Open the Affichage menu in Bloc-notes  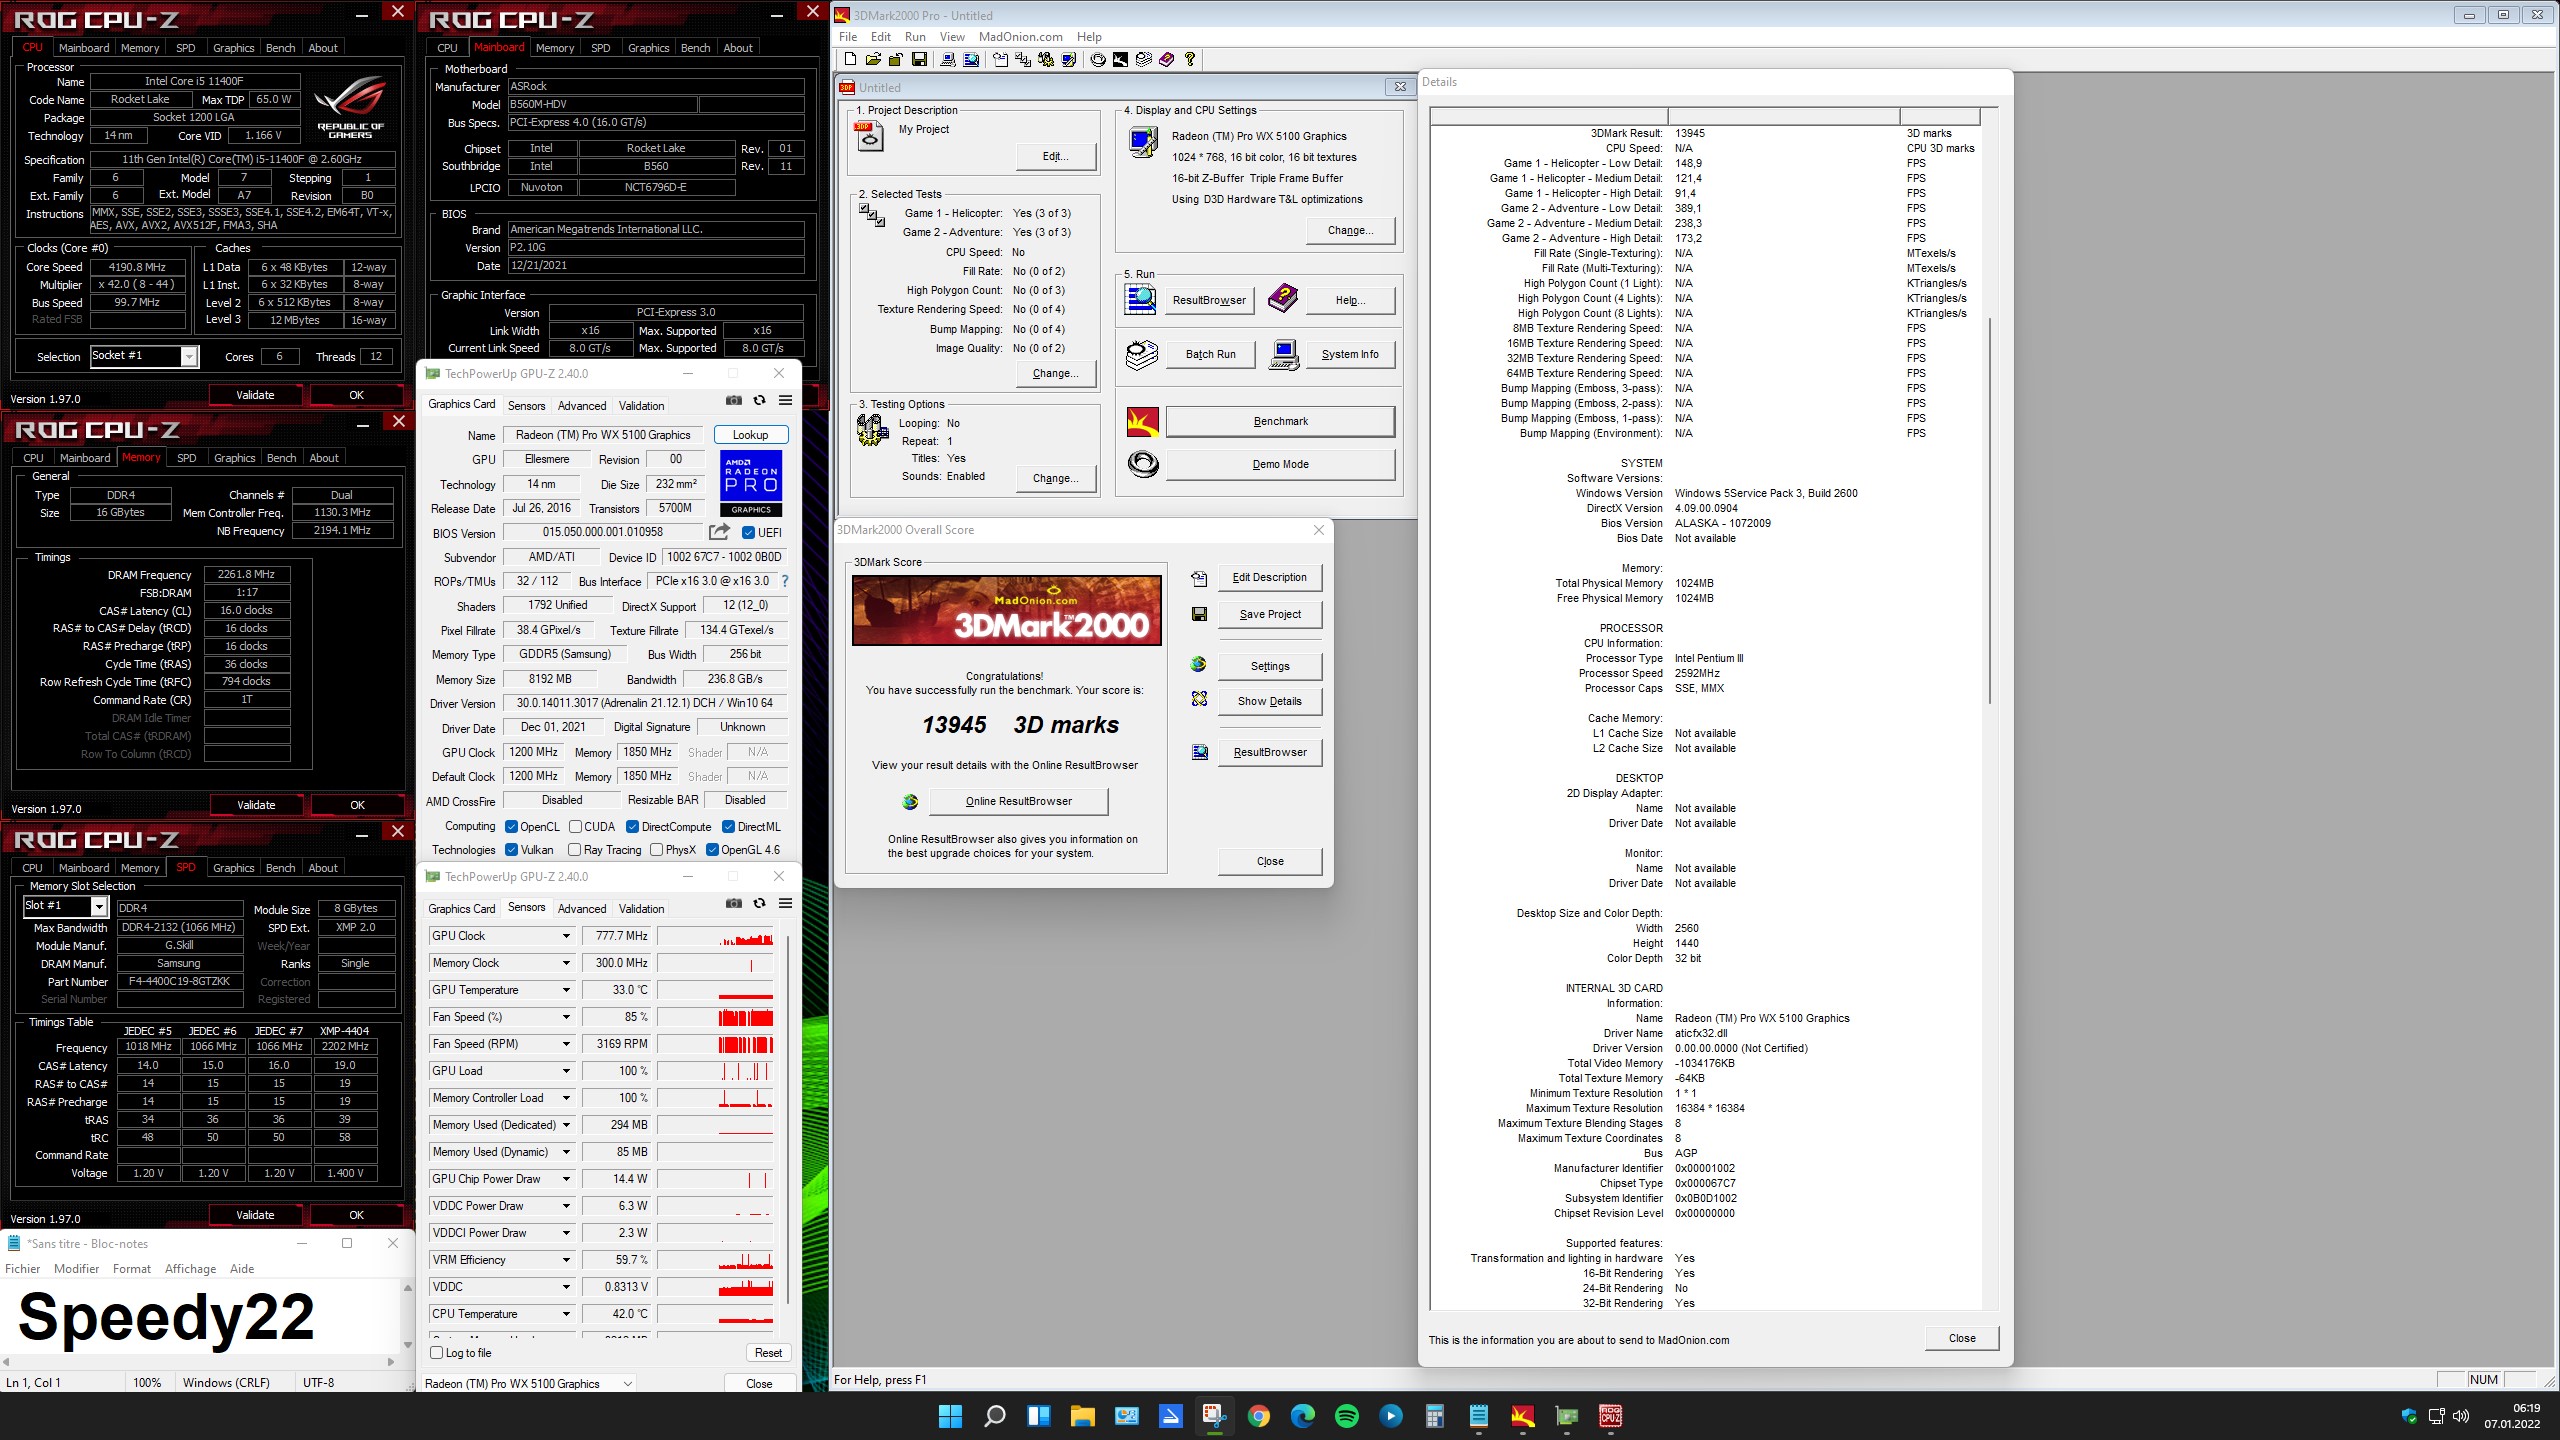(190, 1269)
